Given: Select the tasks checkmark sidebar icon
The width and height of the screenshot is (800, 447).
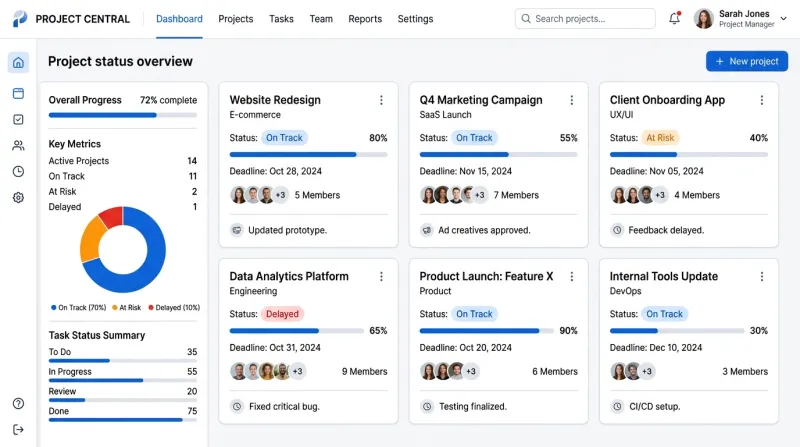Looking at the screenshot, I should click(18, 119).
